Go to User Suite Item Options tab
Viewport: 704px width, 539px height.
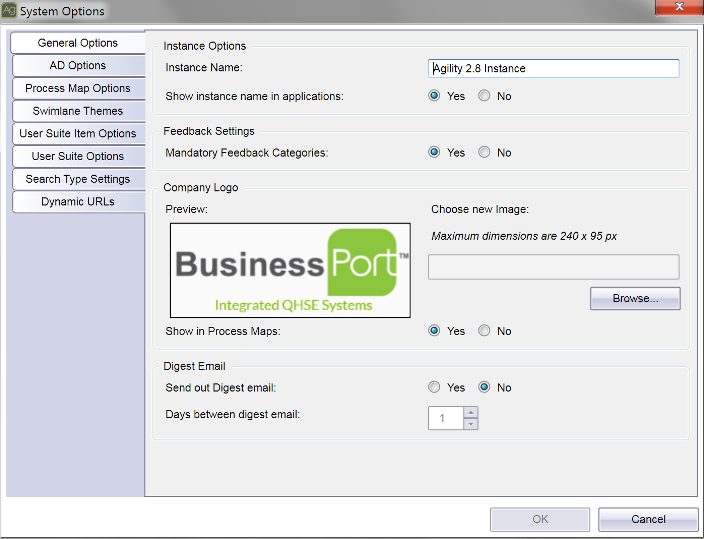(78, 134)
